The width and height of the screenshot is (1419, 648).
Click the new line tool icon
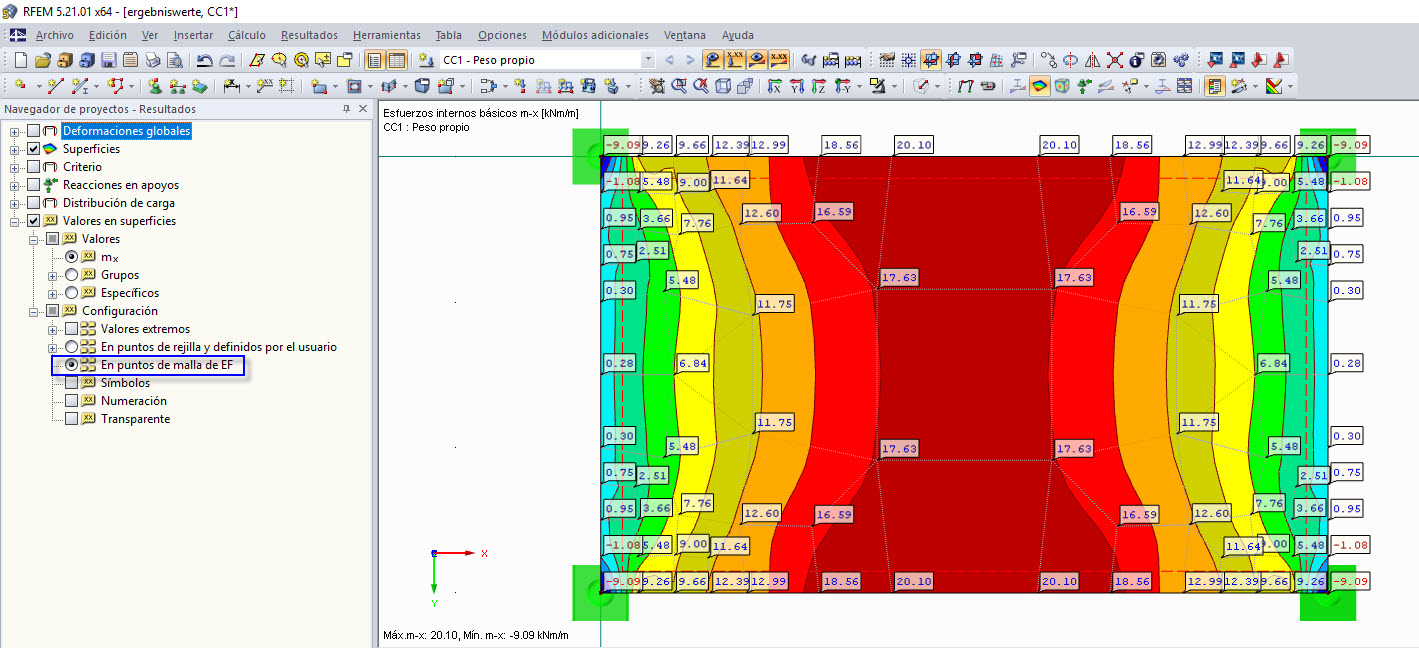[55, 86]
